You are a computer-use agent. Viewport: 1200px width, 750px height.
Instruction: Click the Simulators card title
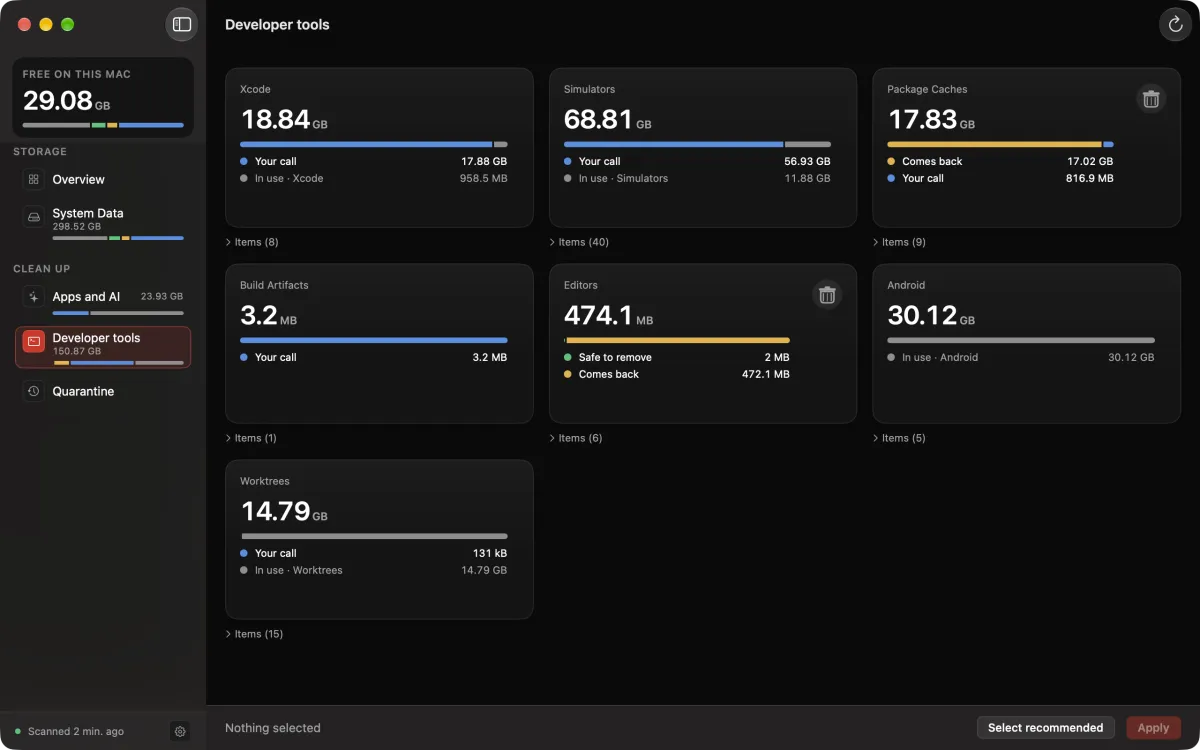[x=590, y=89]
